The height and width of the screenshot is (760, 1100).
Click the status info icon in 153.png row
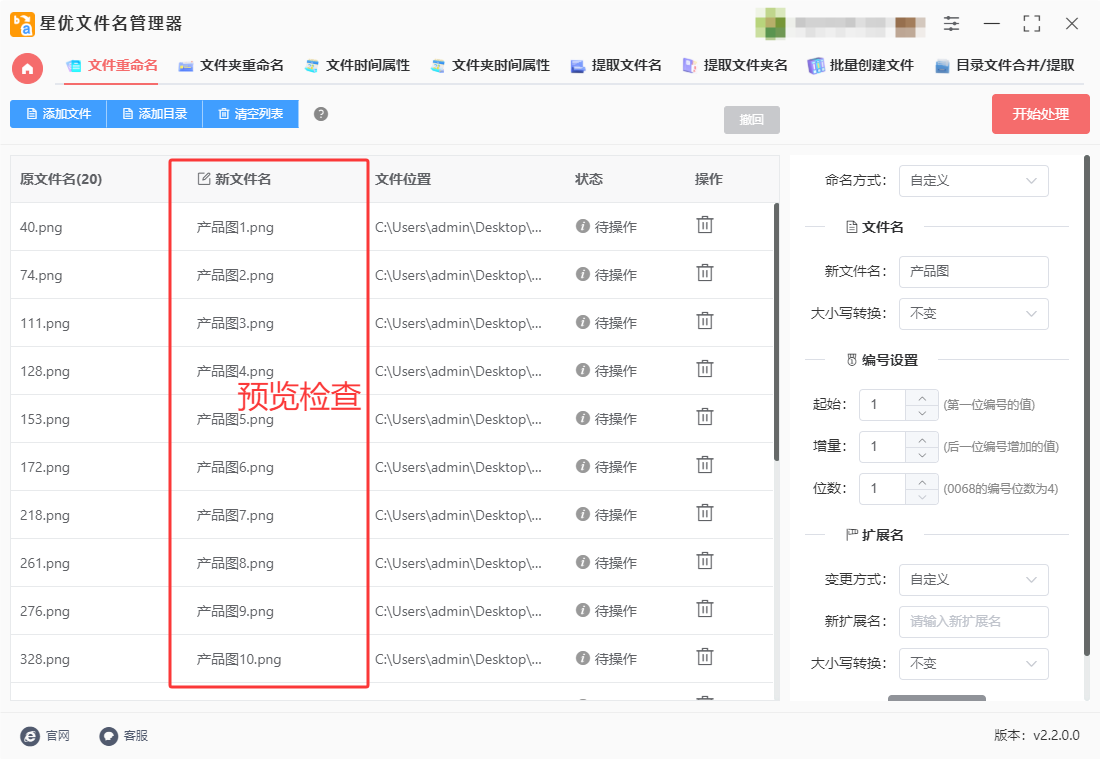[x=582, y=418]
